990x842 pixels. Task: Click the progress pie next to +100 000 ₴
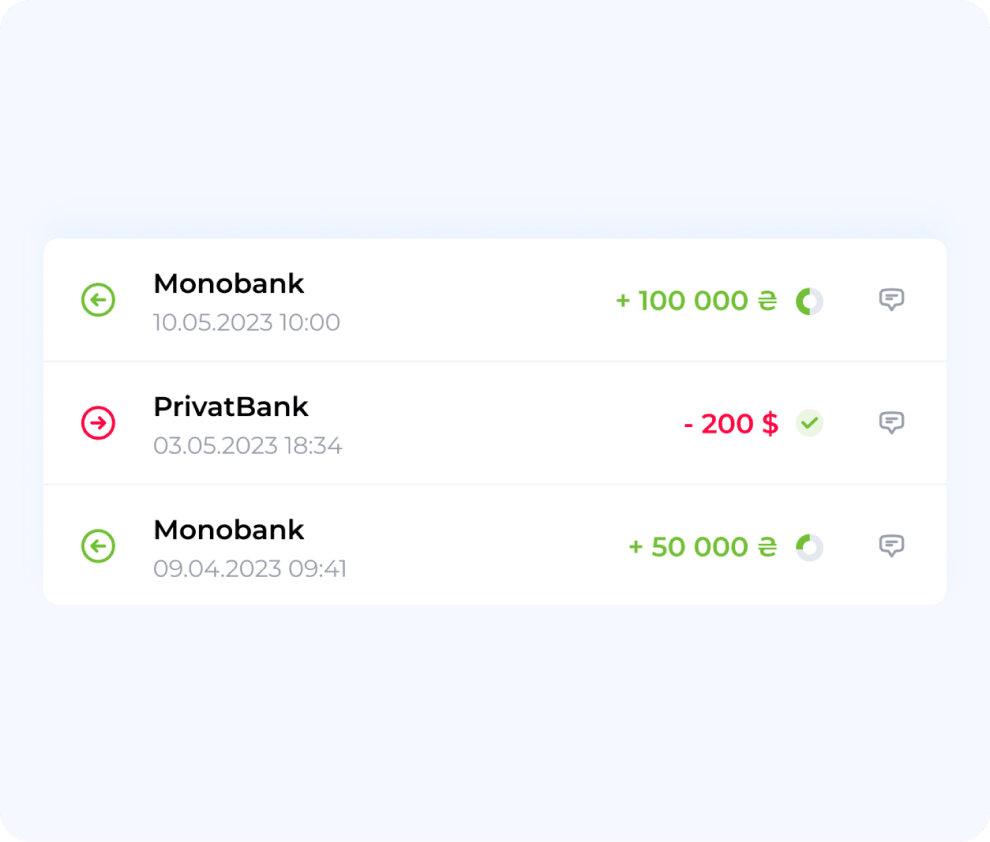point(809,301)
